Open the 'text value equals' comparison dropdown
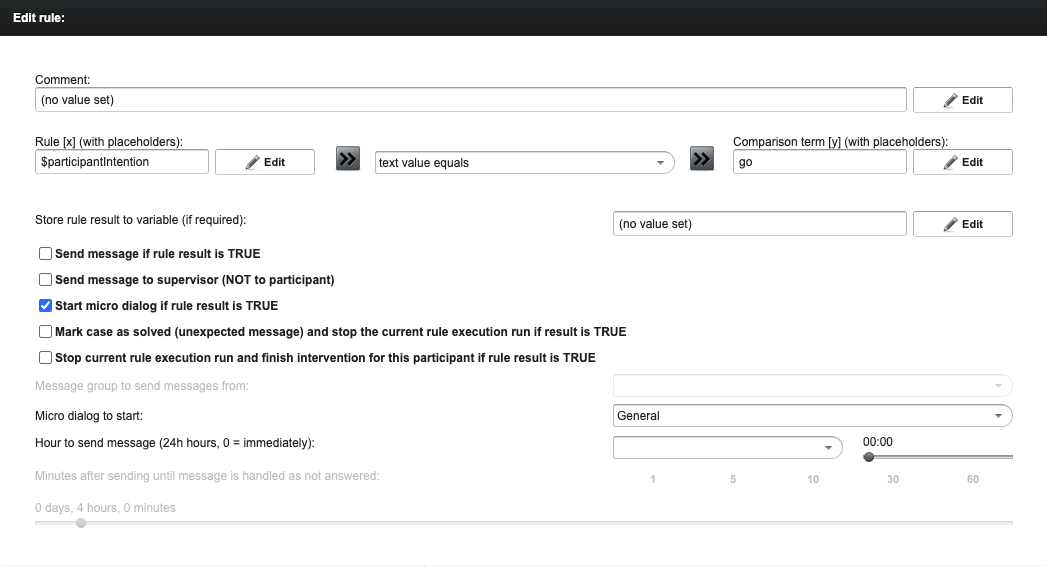 coord(524,162)
